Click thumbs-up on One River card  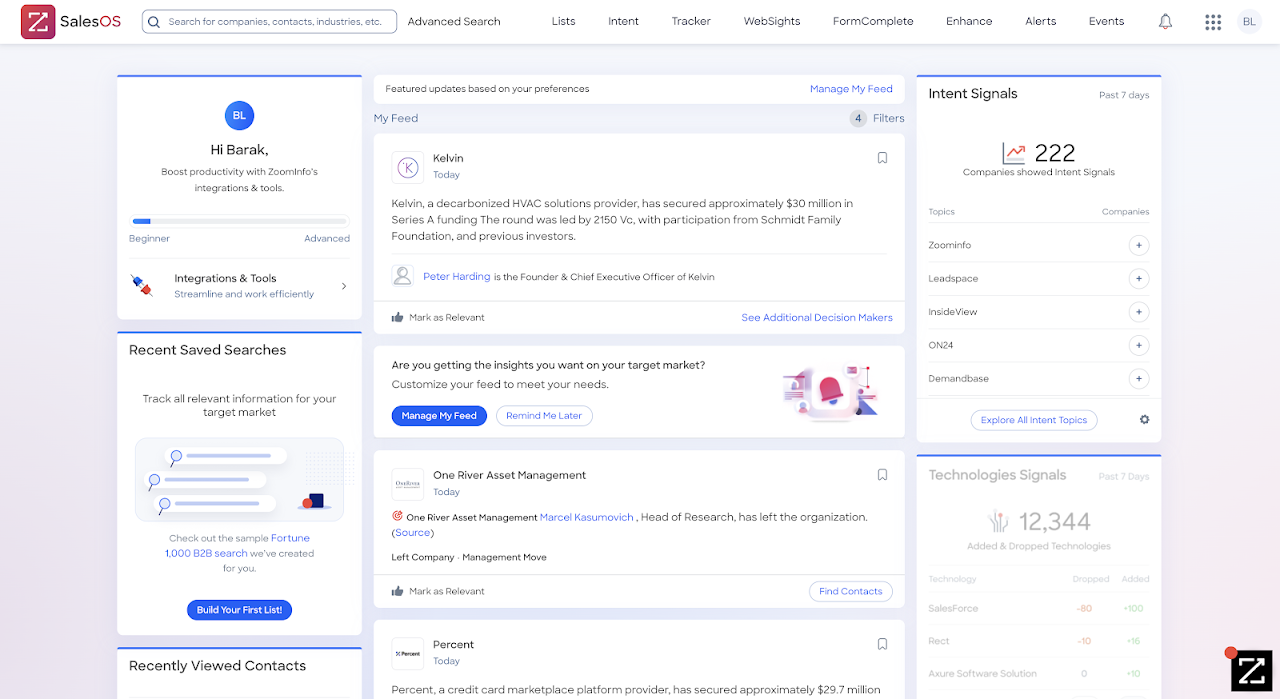[397, 591]
